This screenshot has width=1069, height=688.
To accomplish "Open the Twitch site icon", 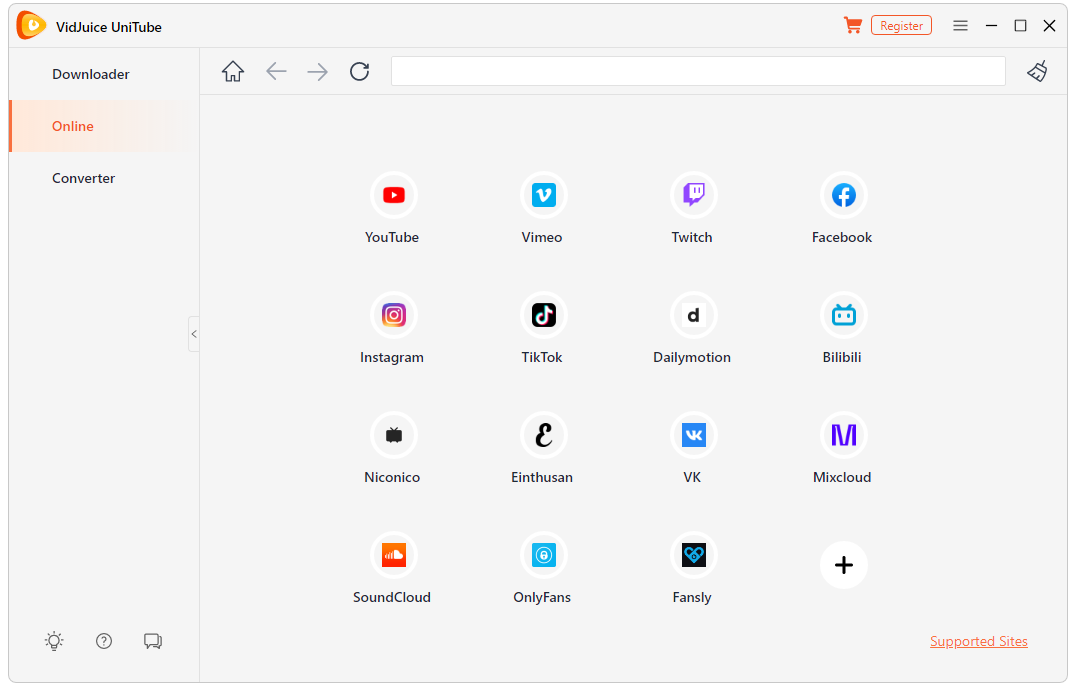I will coord(693,195).
